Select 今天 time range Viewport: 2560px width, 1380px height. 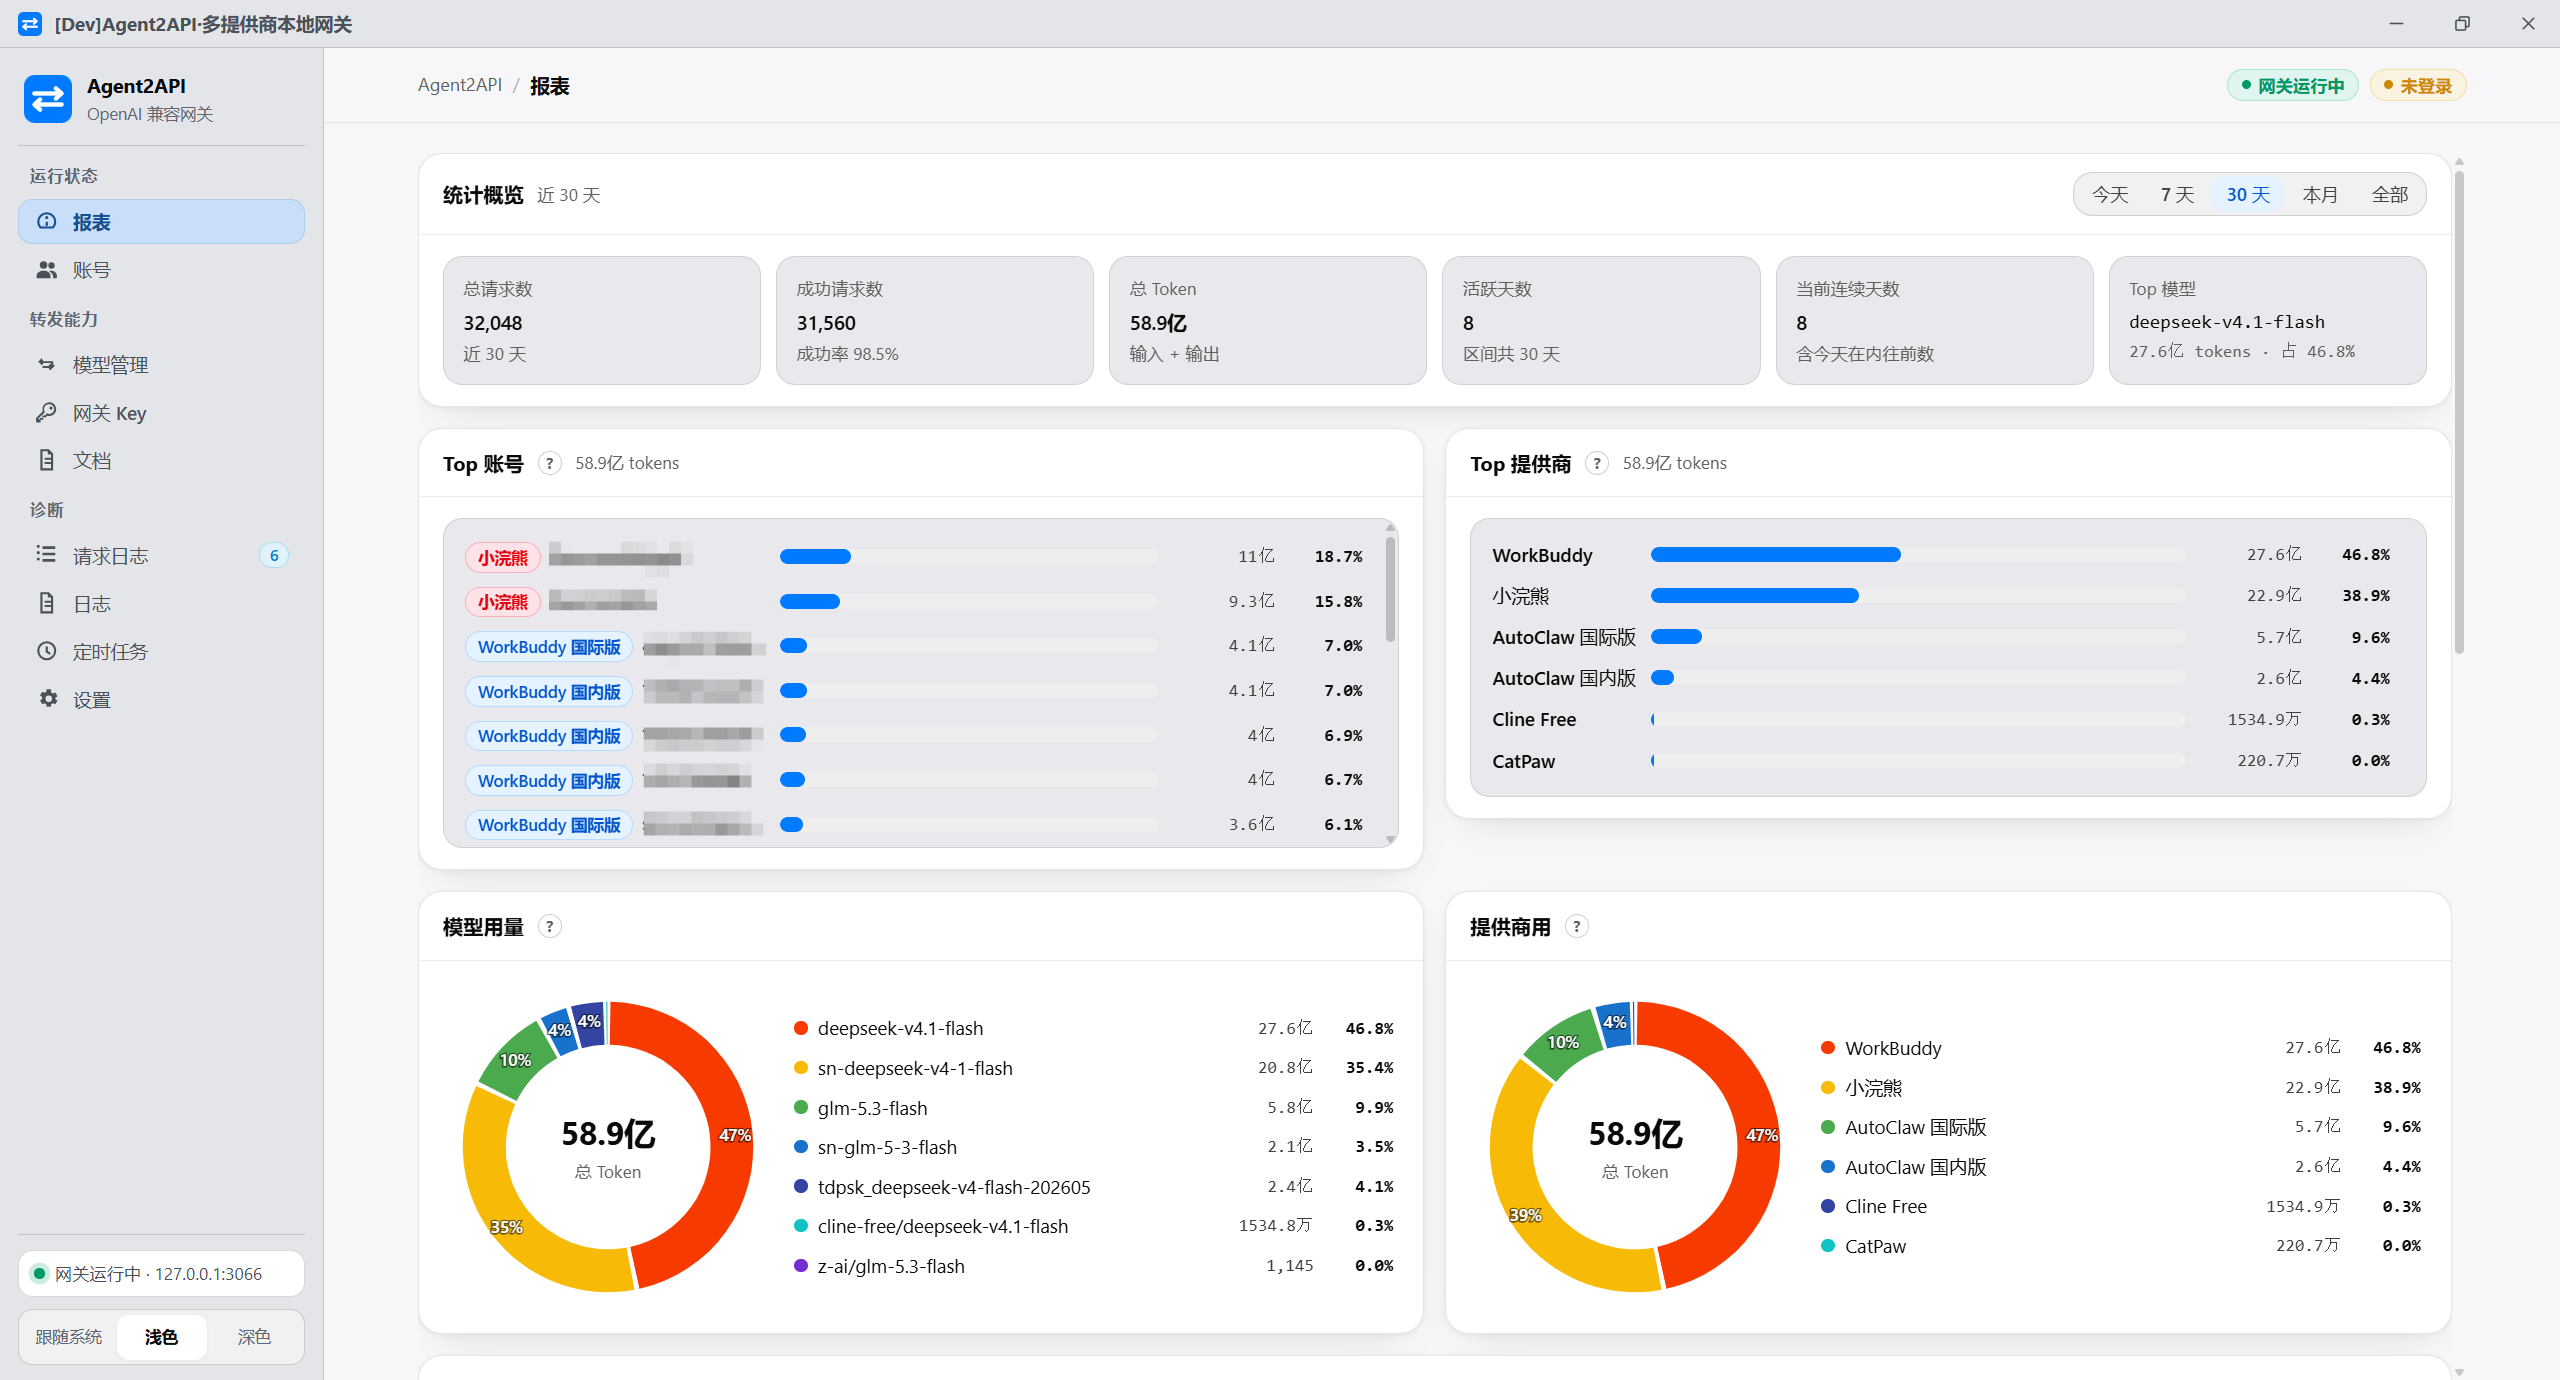2110,194
